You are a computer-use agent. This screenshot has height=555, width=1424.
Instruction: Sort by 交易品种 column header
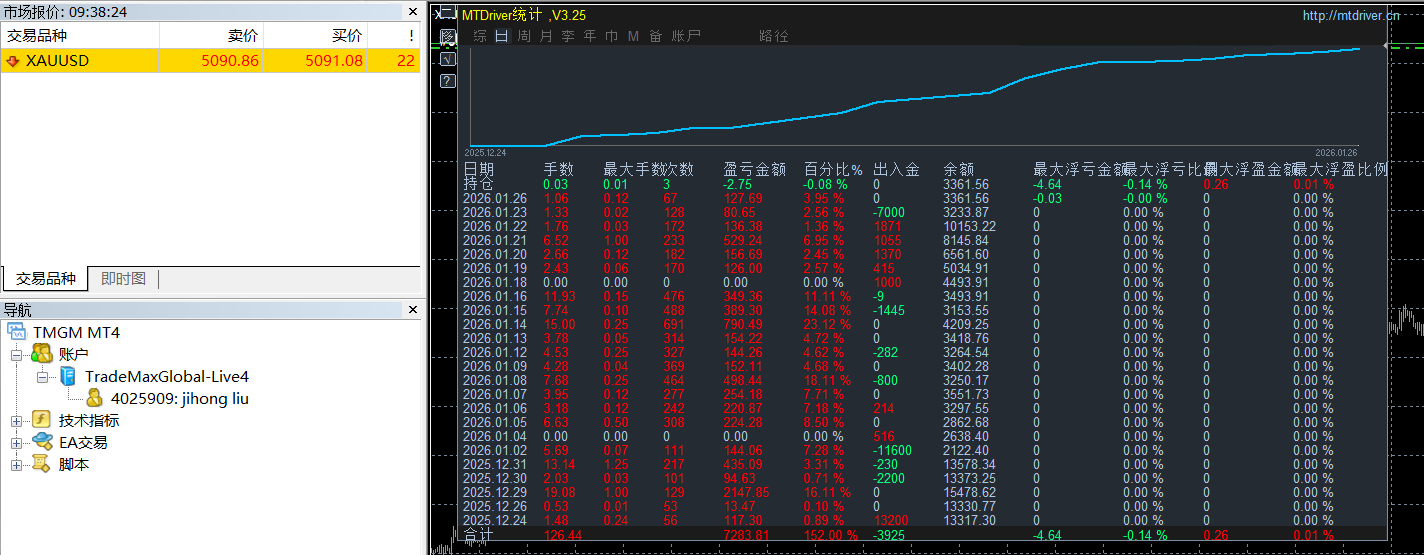[x=80, y=35]
